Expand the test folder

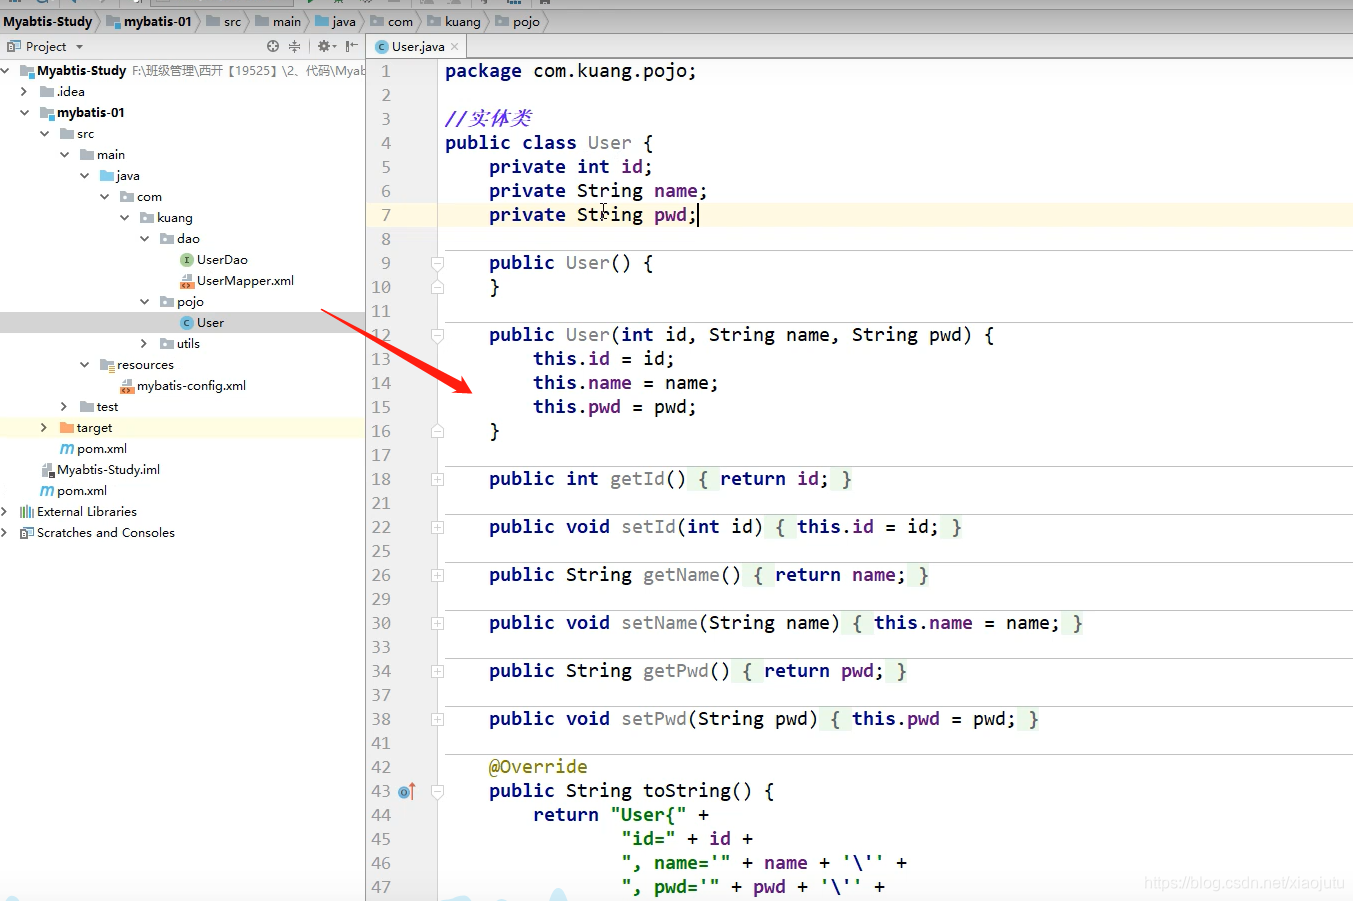[x=65, y=407]
